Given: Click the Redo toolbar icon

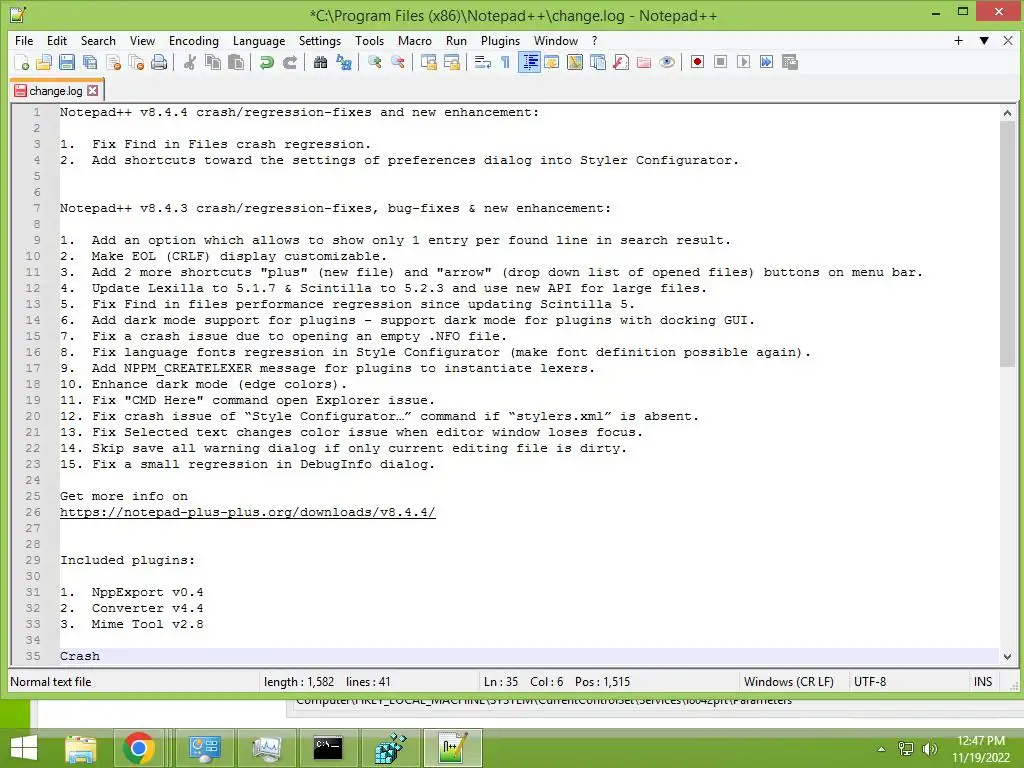Looking at the screenshot, I should click(289, 62).
